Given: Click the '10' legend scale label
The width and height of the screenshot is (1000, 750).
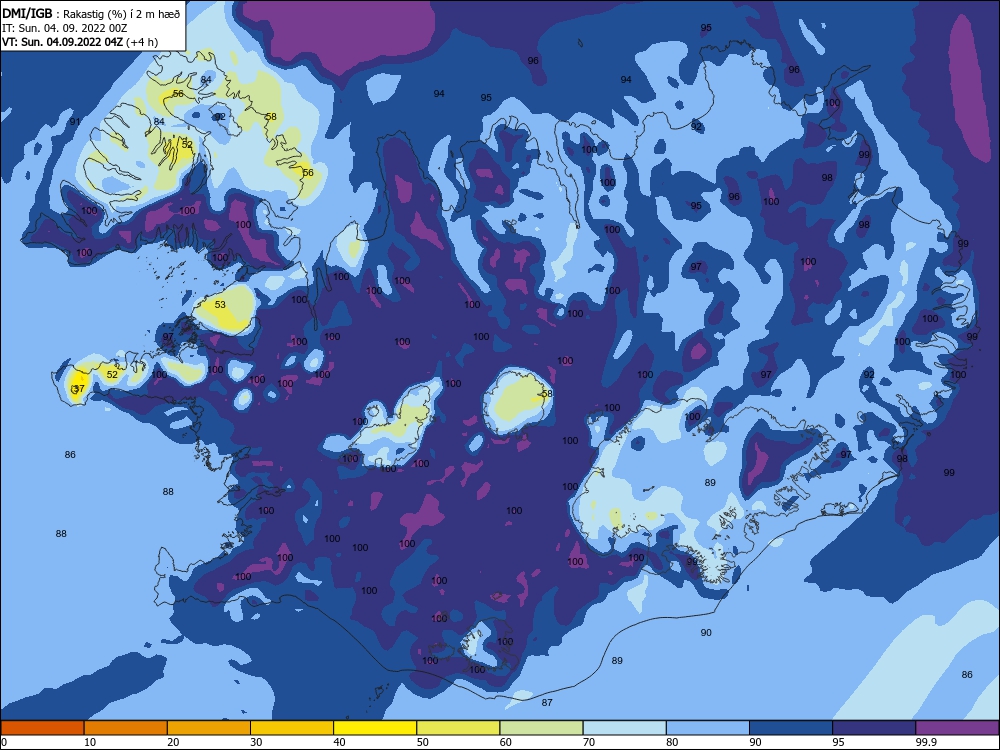Looking at the screenshot, I should coord(90,742).
